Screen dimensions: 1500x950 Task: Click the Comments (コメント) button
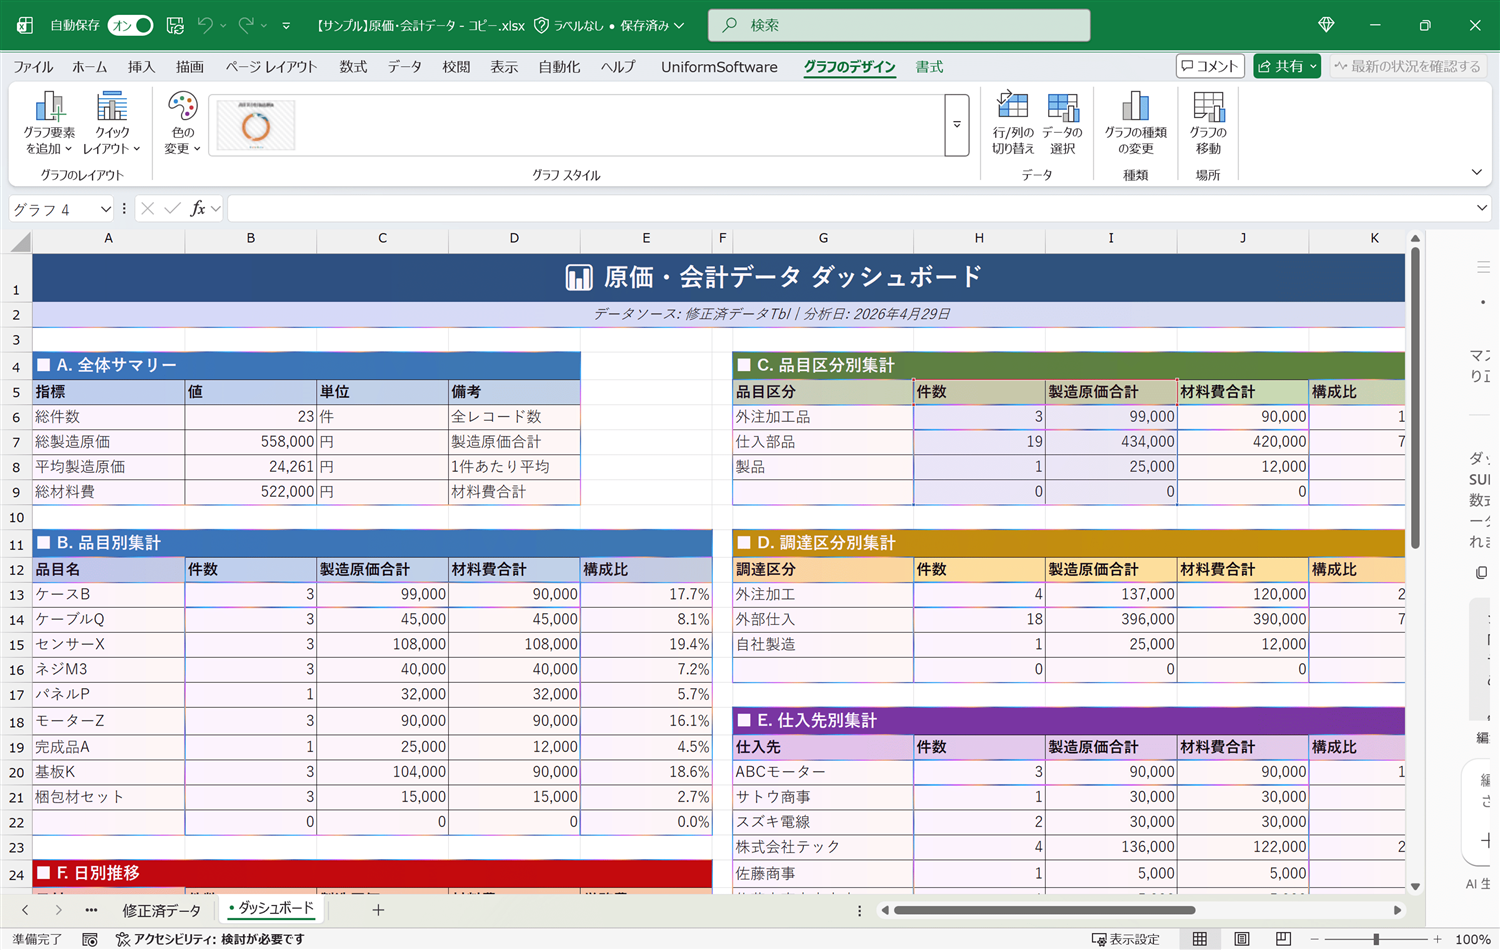(1210, 66)
